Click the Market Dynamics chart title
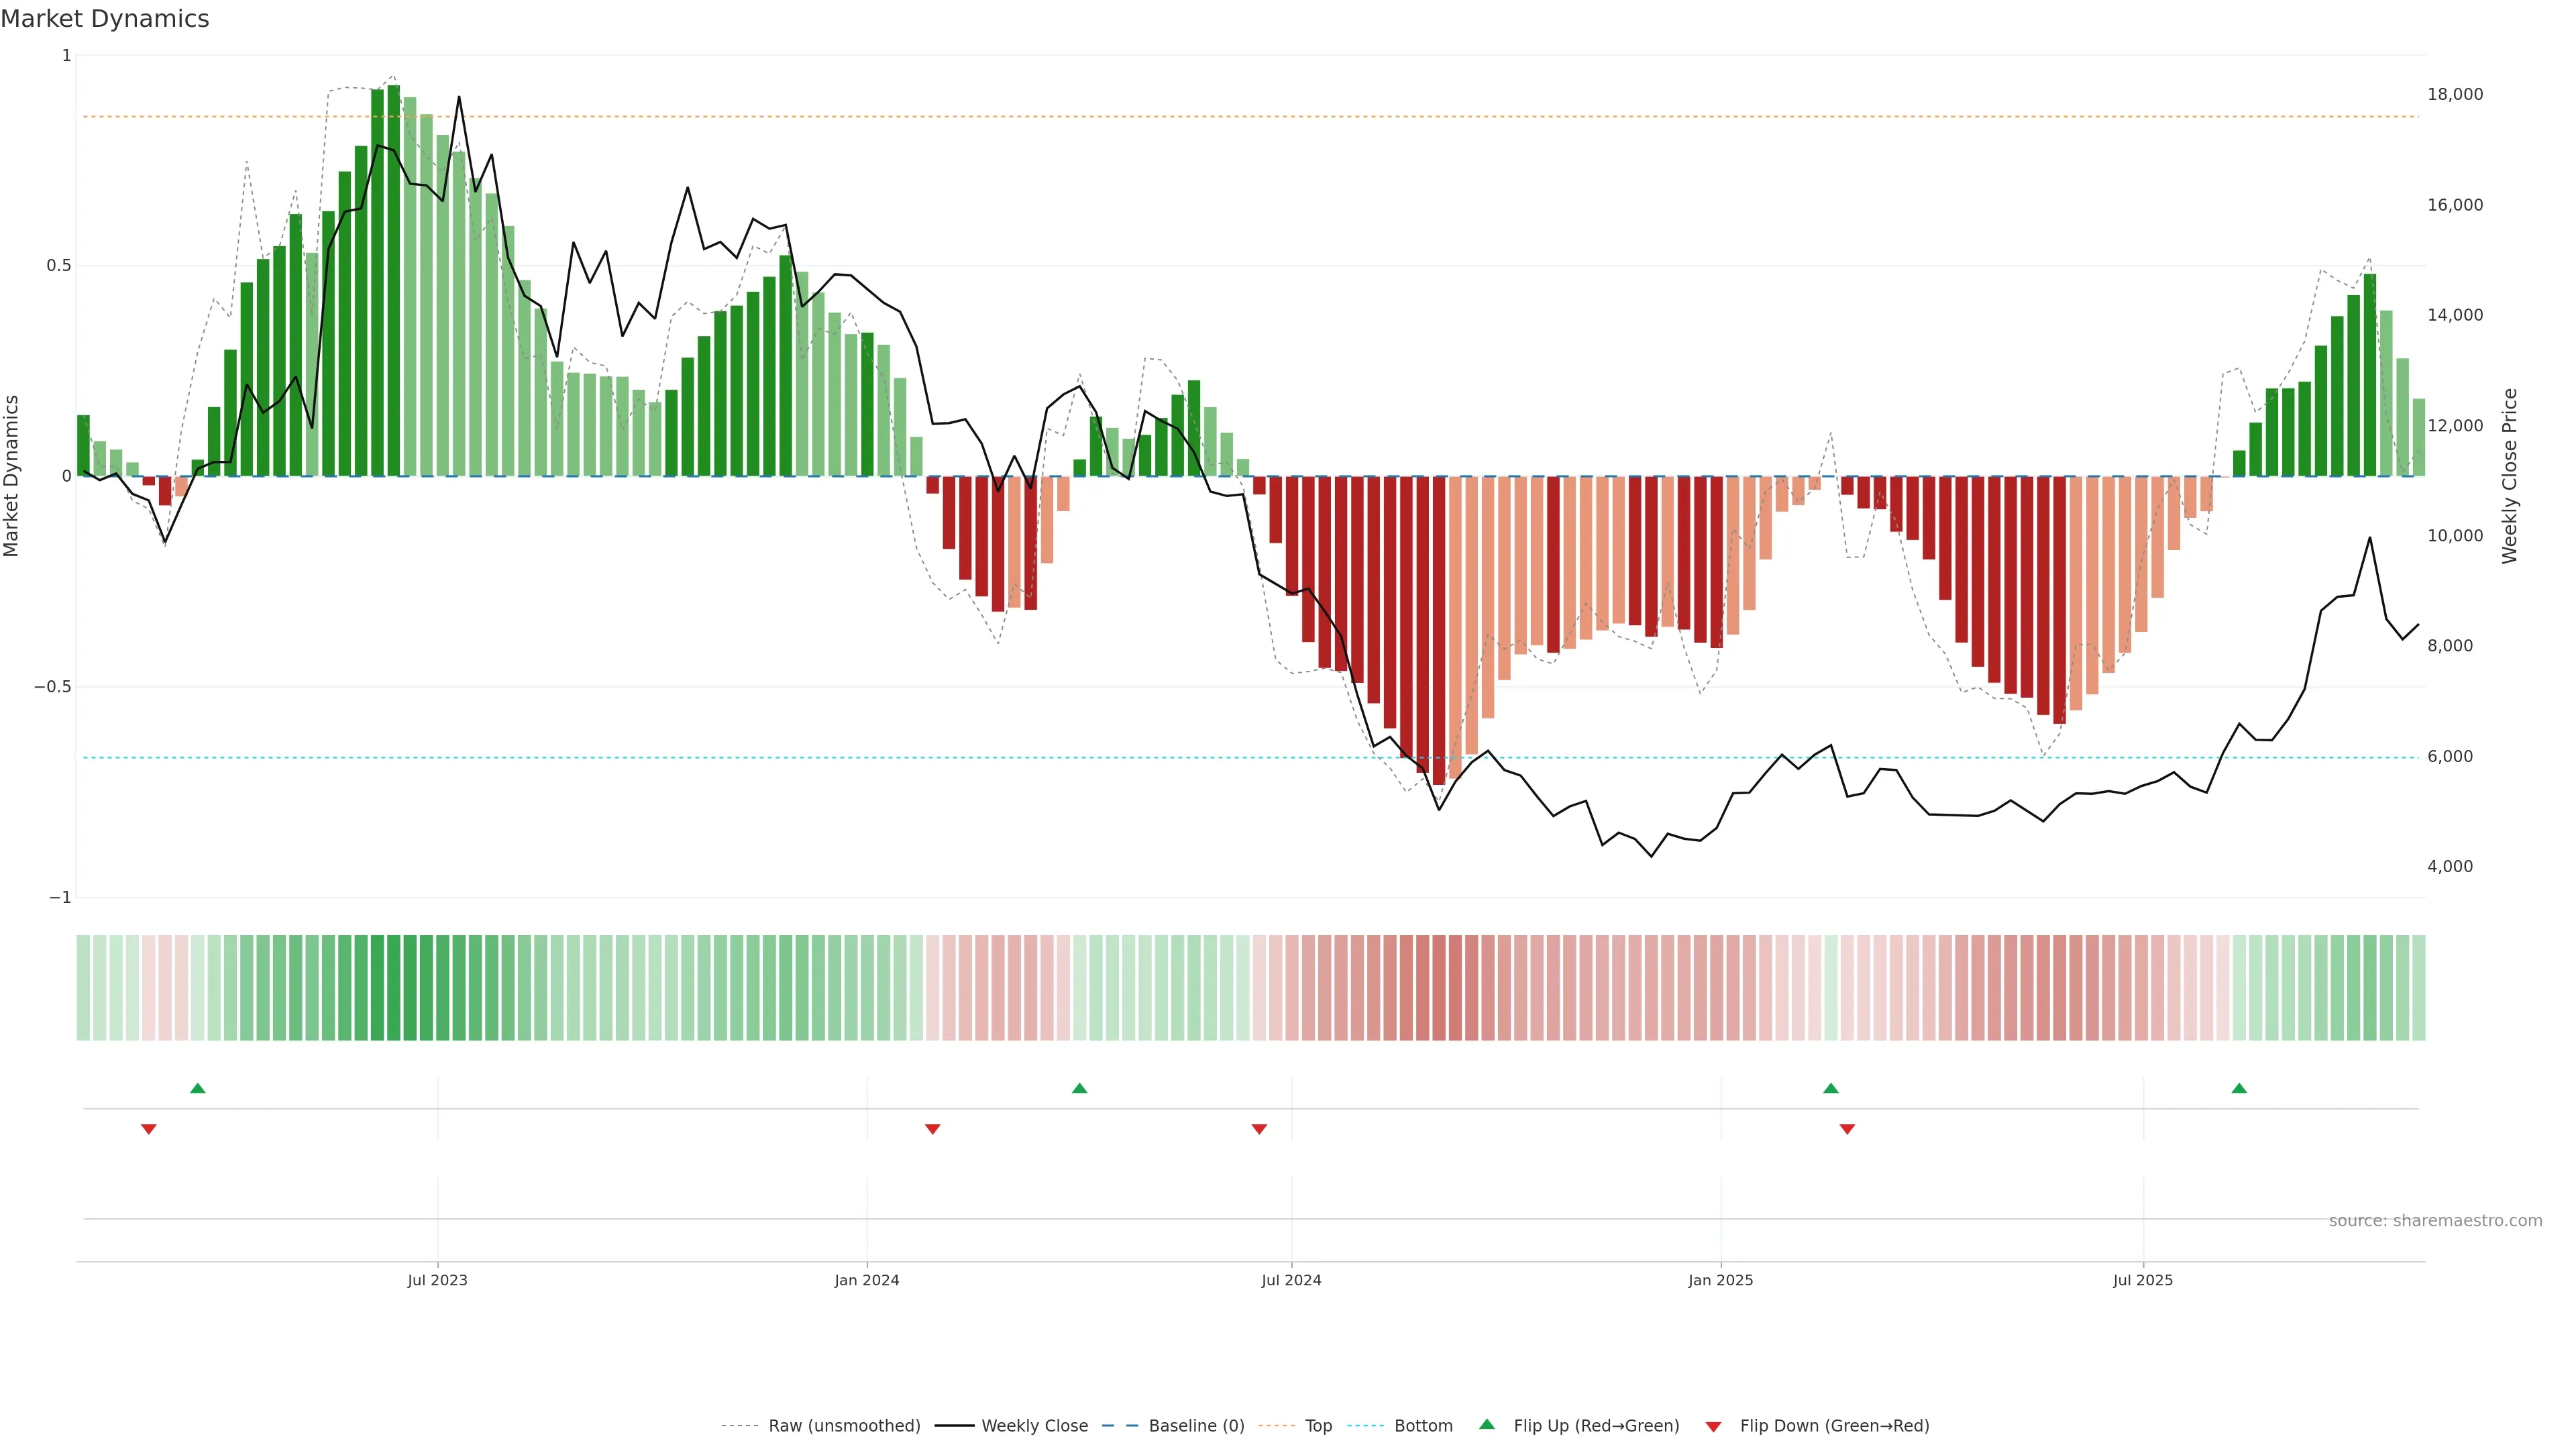 tap(105, 19)
